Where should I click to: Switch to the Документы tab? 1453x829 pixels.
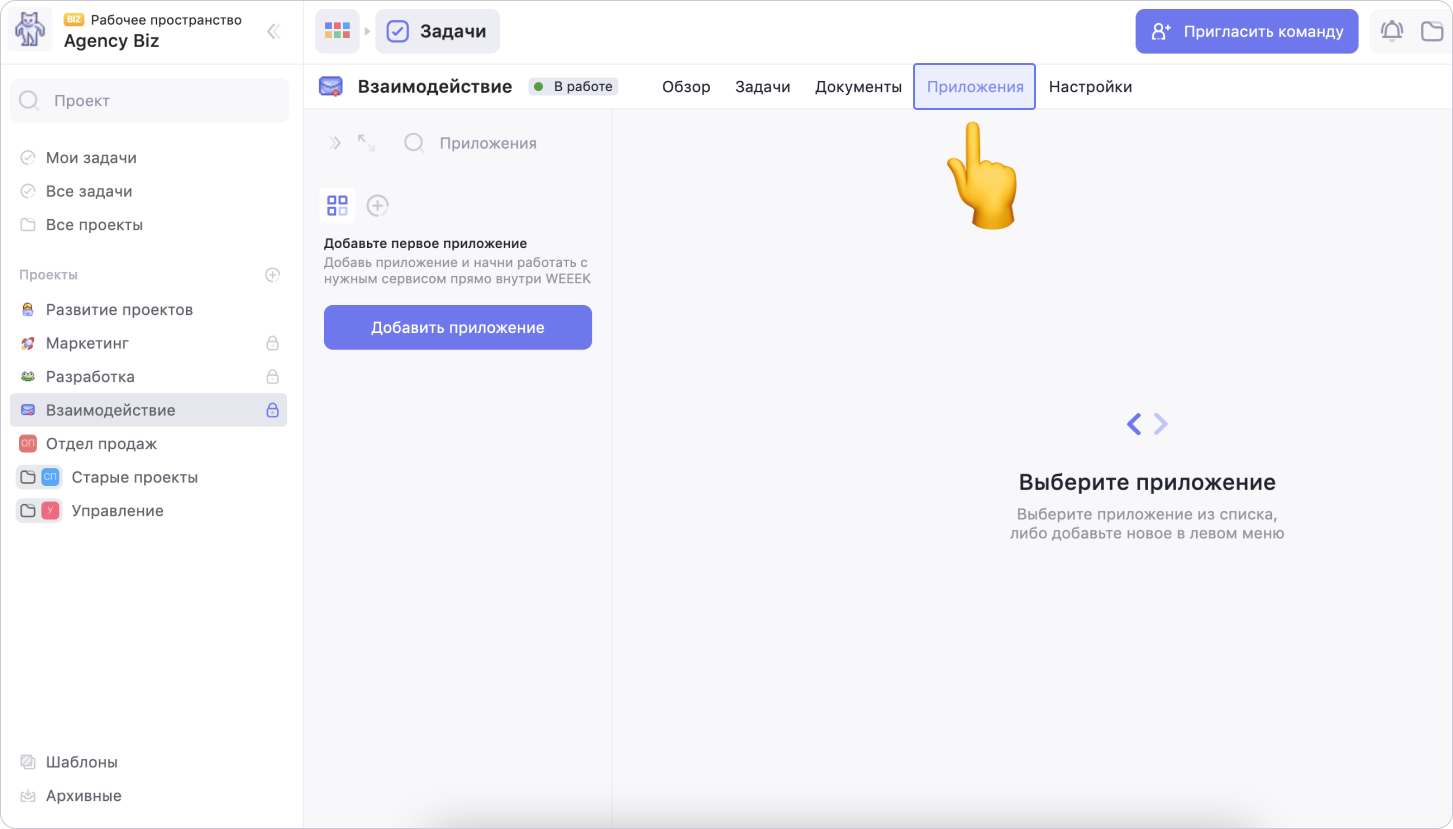coord(858,87)
